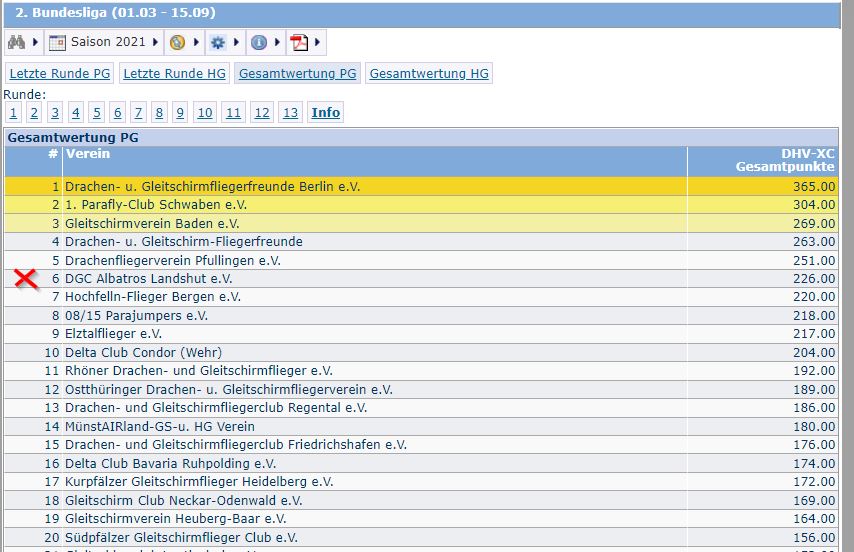Click the blue gear settings icon

tap(218, 42)
